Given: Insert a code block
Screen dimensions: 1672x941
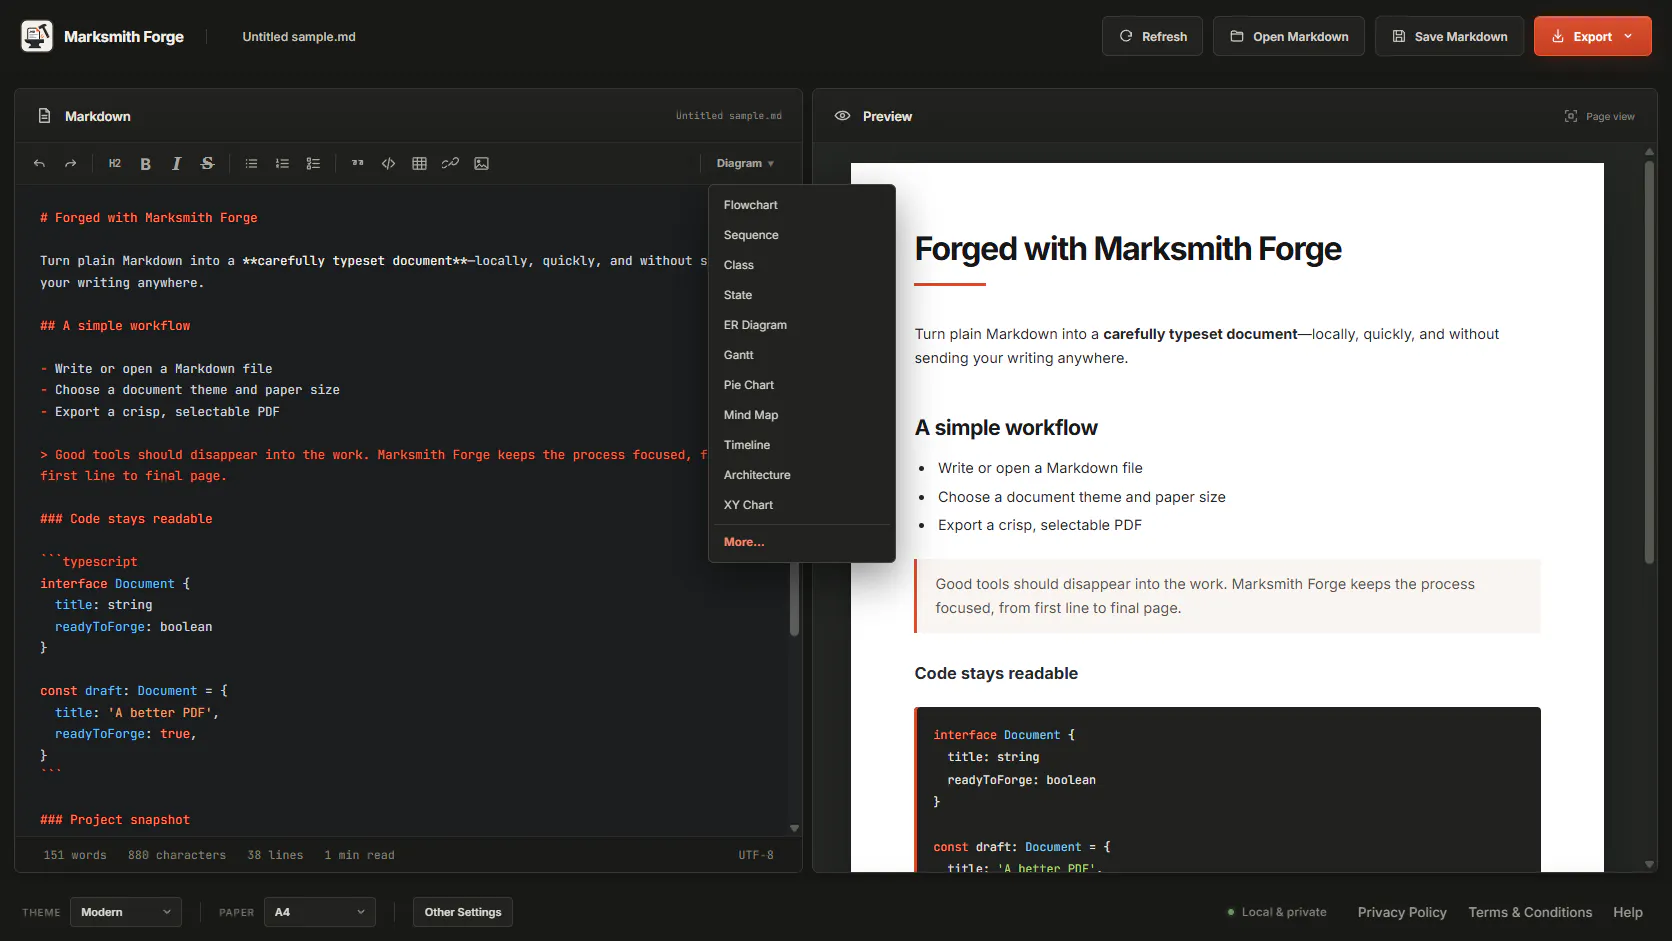Looking at the screenshot, I should [389, 163].
